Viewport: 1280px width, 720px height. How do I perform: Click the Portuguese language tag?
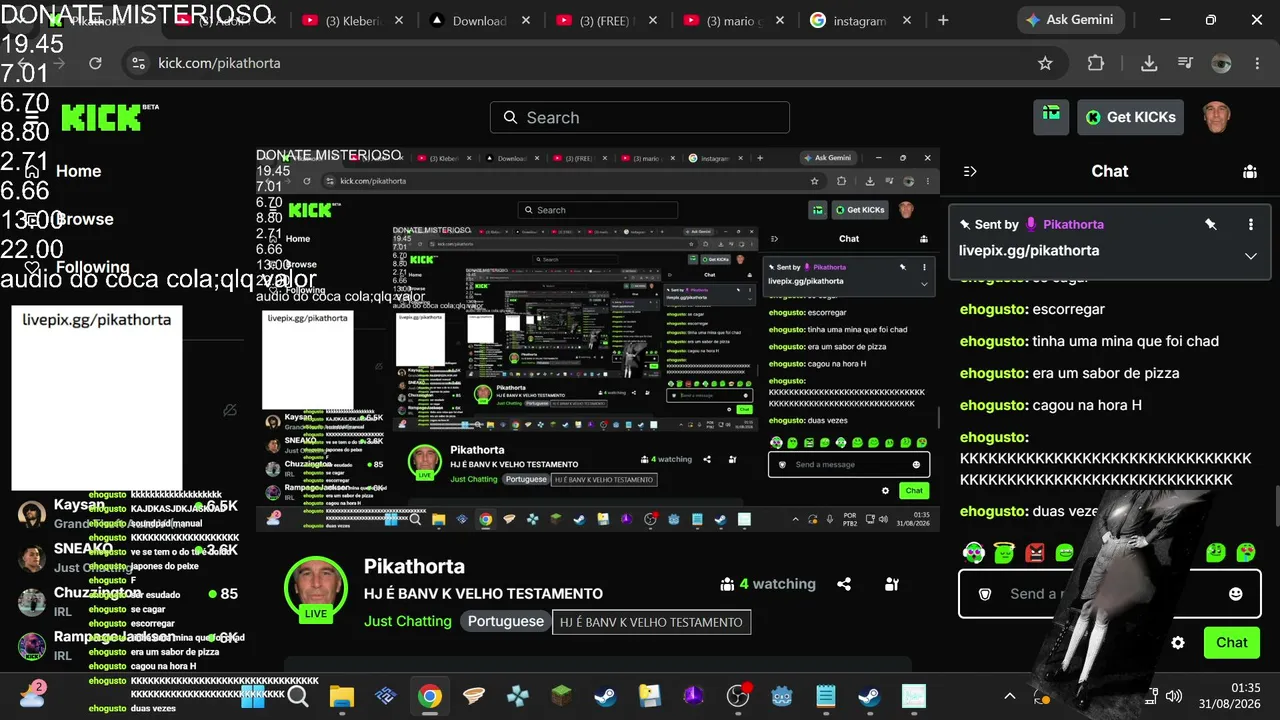pos(506,621)
